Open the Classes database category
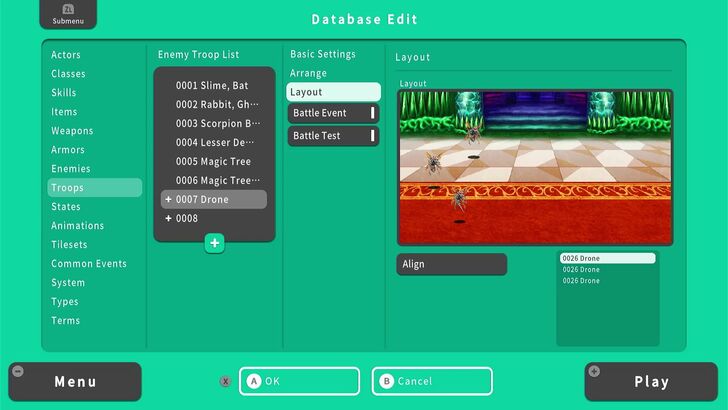This screenshot has width=728, height=410. tap(68, 74)
